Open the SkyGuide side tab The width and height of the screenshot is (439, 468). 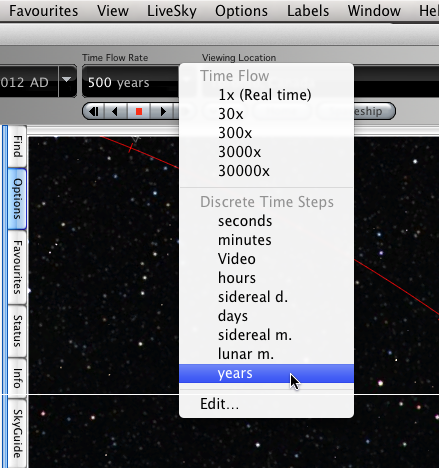(17, 433)
